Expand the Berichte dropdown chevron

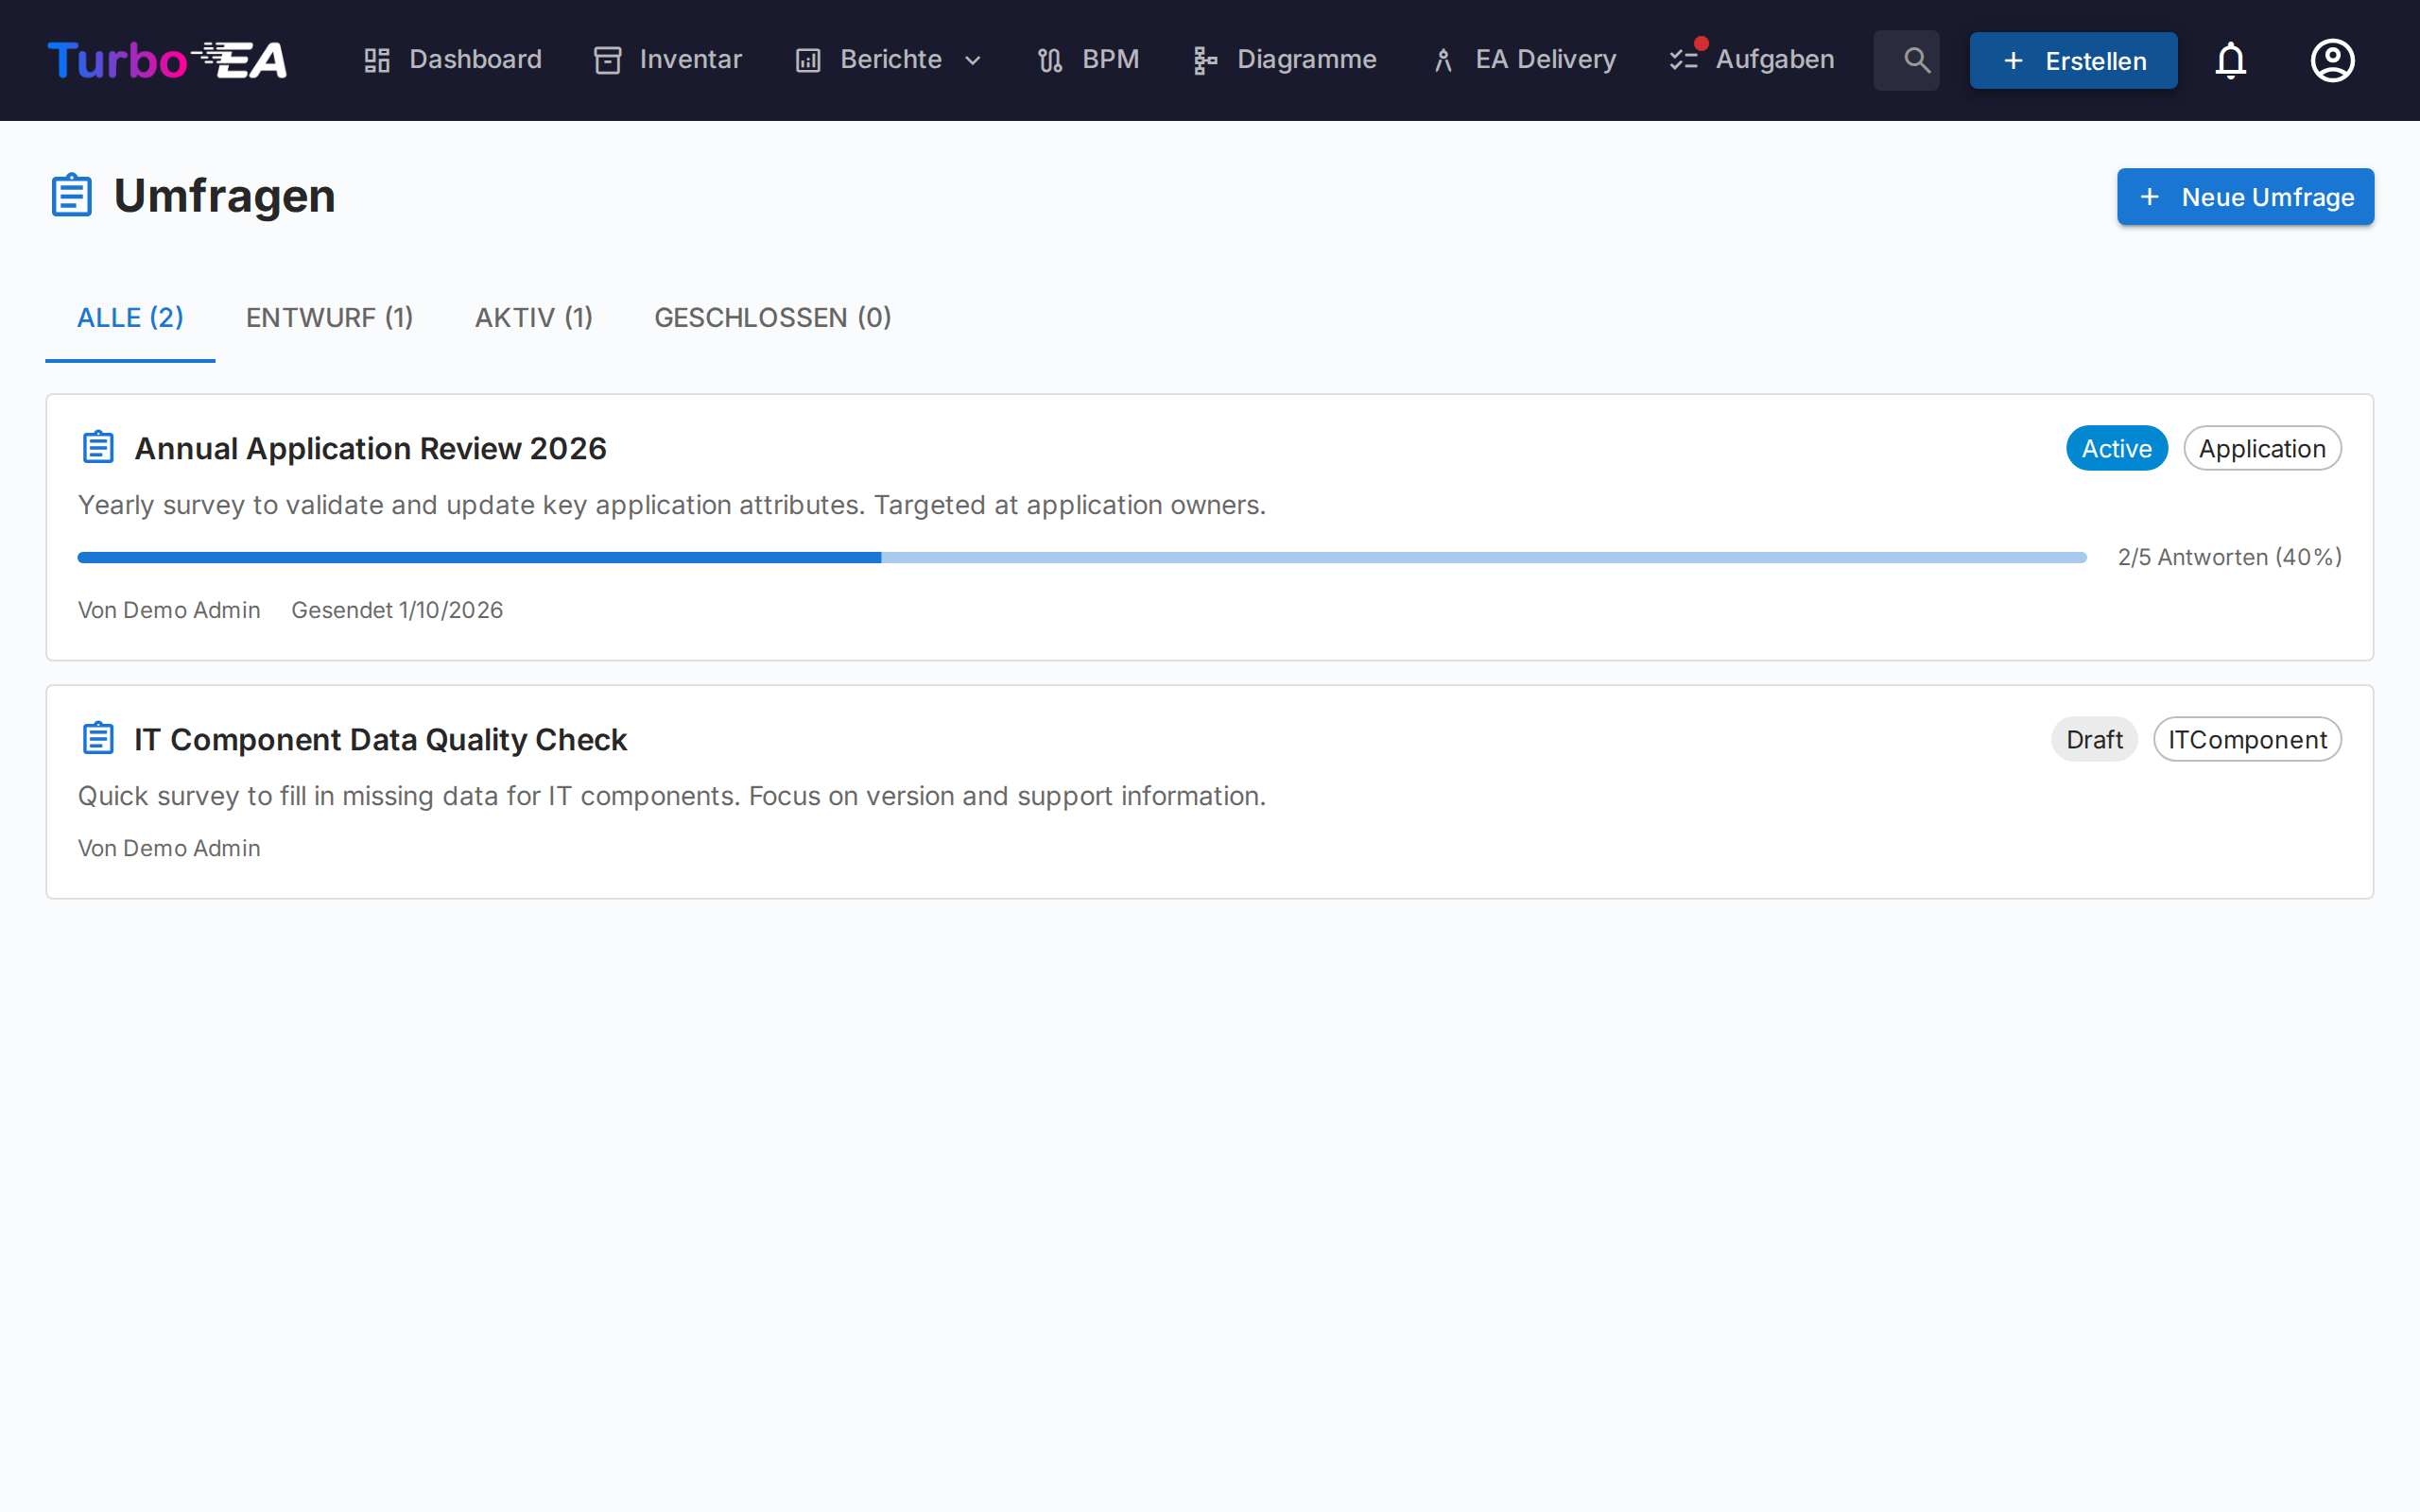[x=972, y=60]
